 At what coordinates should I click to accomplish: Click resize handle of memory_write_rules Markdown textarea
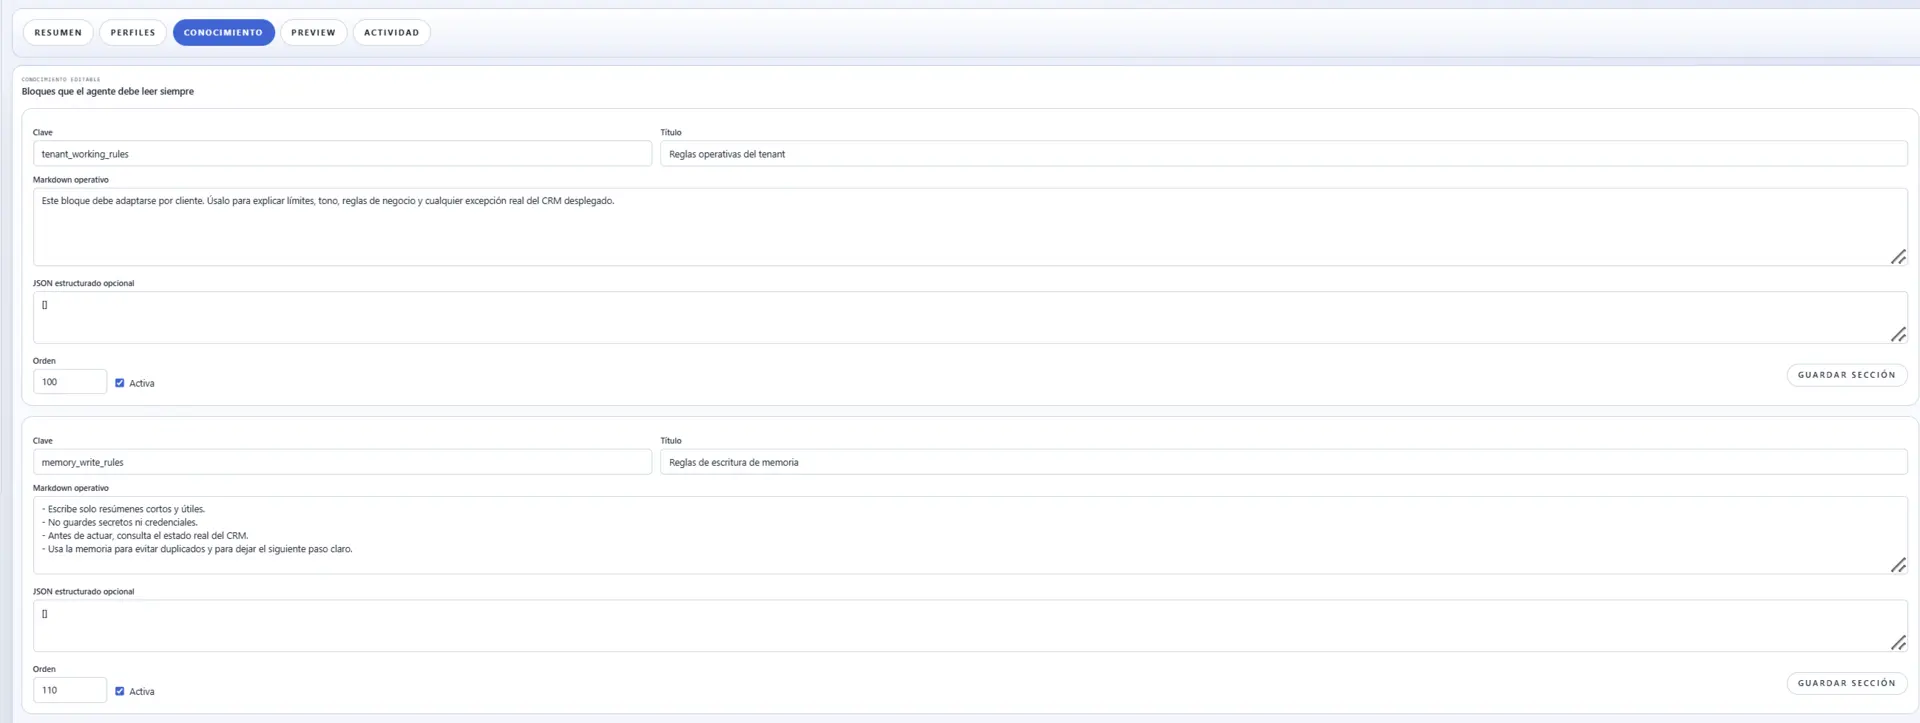pyautogui.click(x=1898, y=565)
